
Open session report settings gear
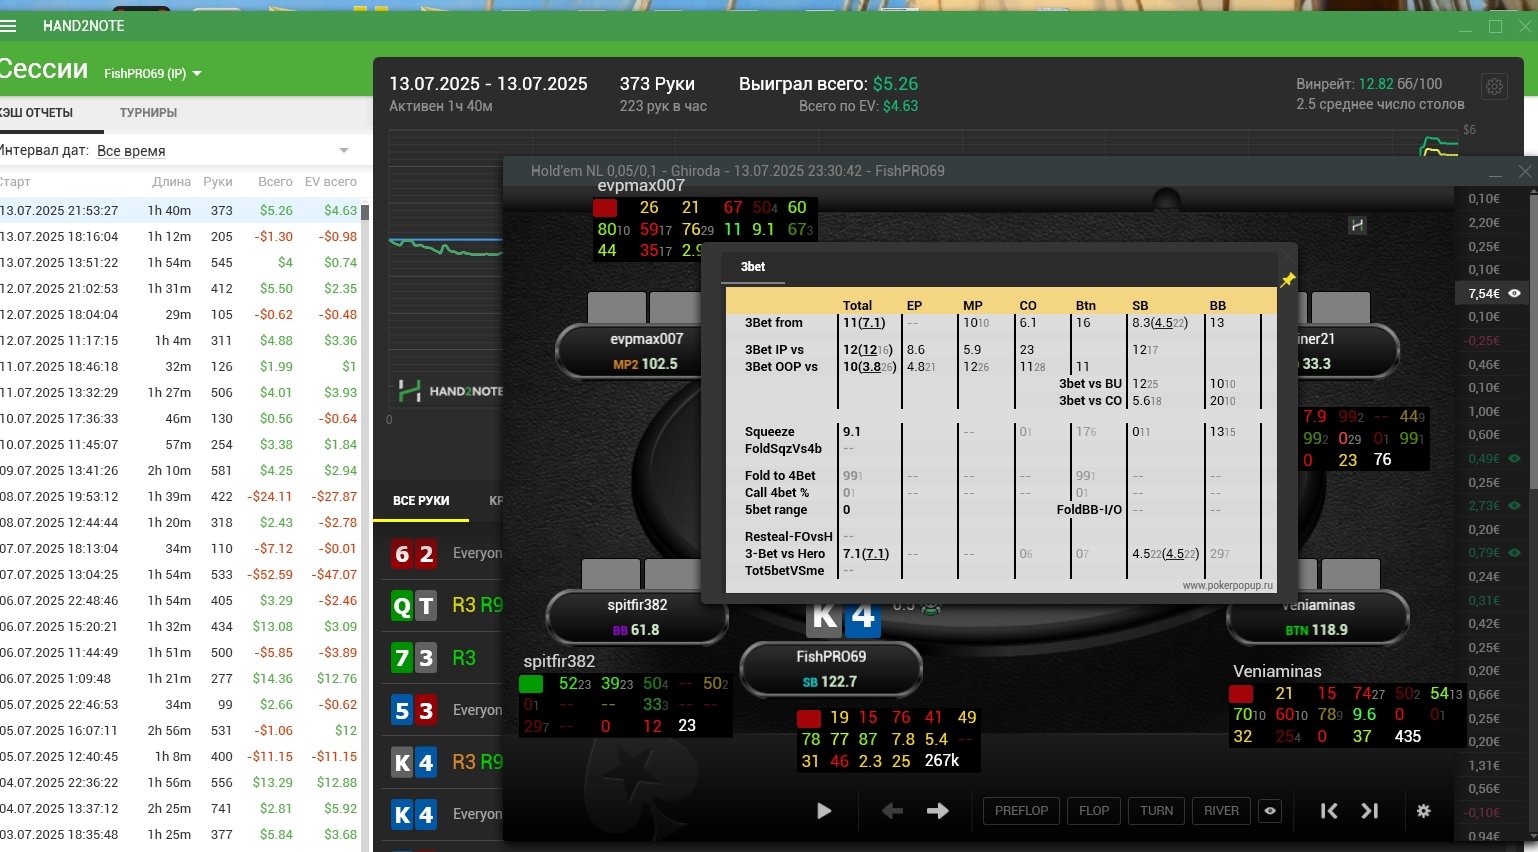pos(1494,87)
